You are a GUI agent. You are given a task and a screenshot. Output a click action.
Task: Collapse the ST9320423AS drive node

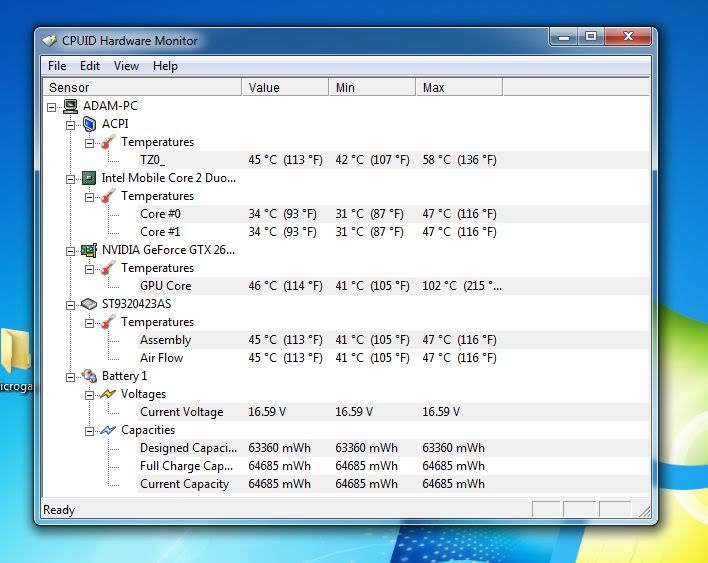tap(70, 305)
